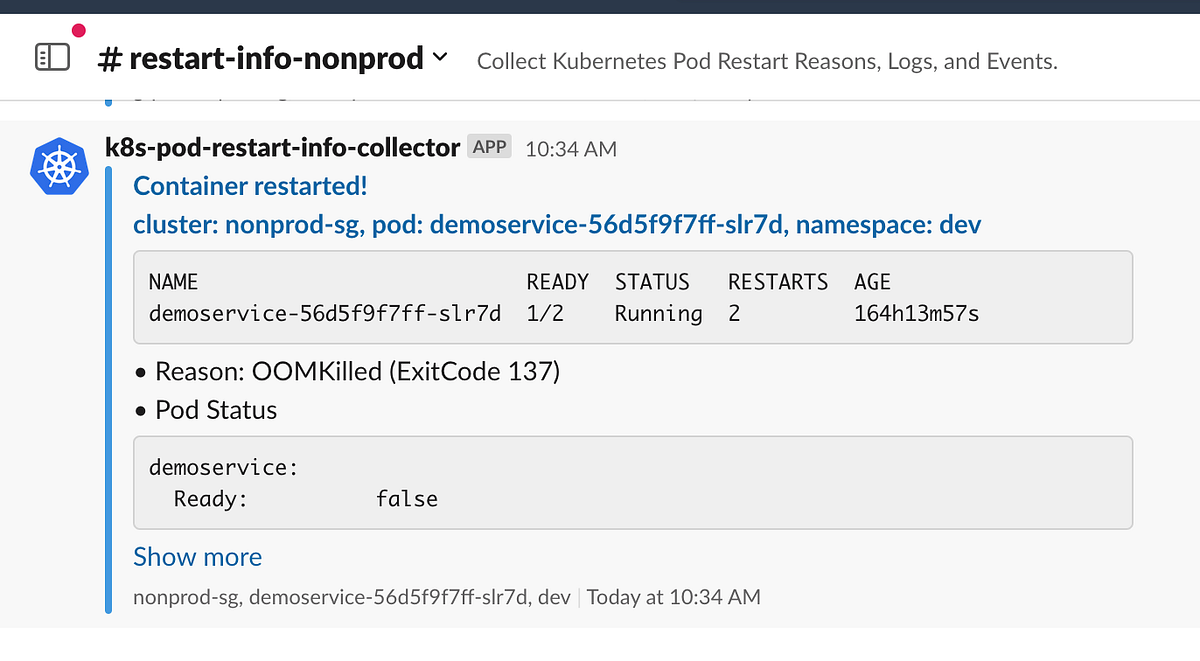1200x661 pixels.
Task: Open the restart-info-nonprod channel title
Action: point(262,59)
